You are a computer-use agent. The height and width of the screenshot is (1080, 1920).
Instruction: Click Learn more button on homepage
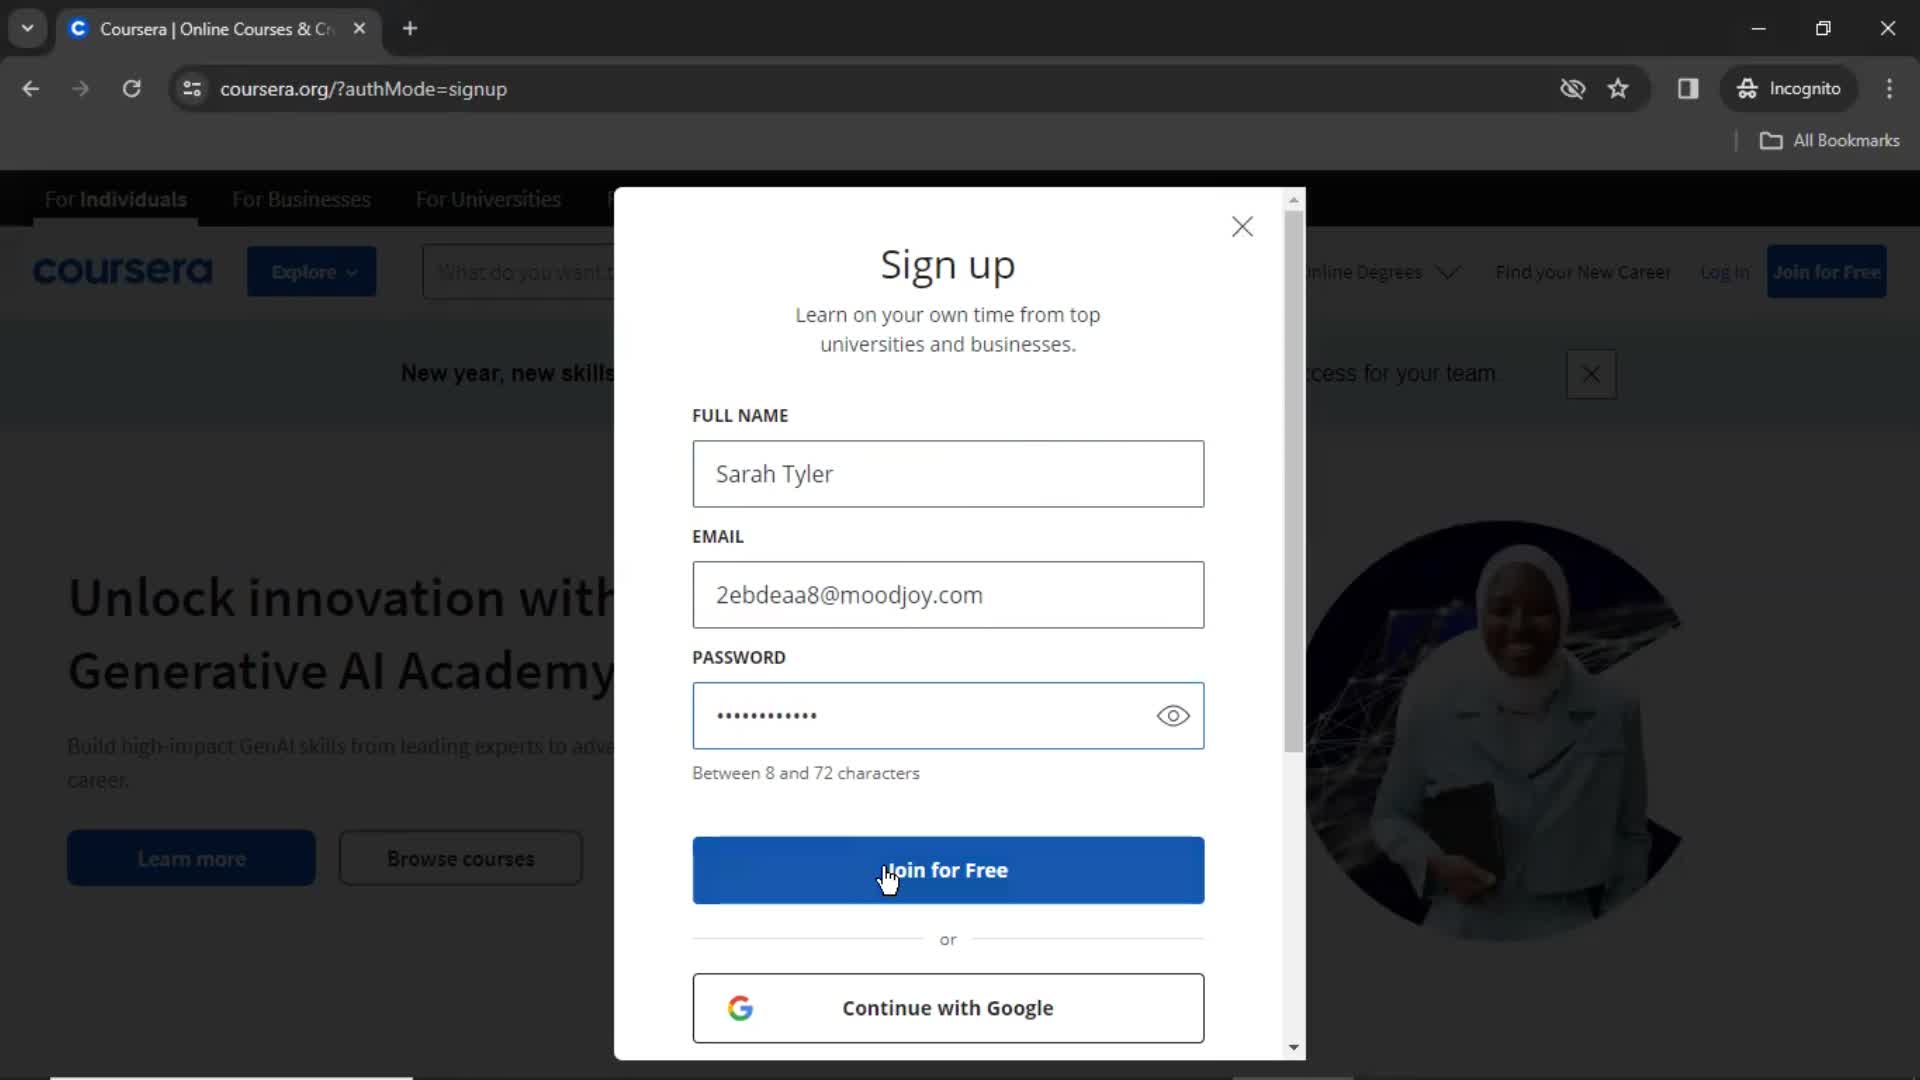[x=191, y=858]
